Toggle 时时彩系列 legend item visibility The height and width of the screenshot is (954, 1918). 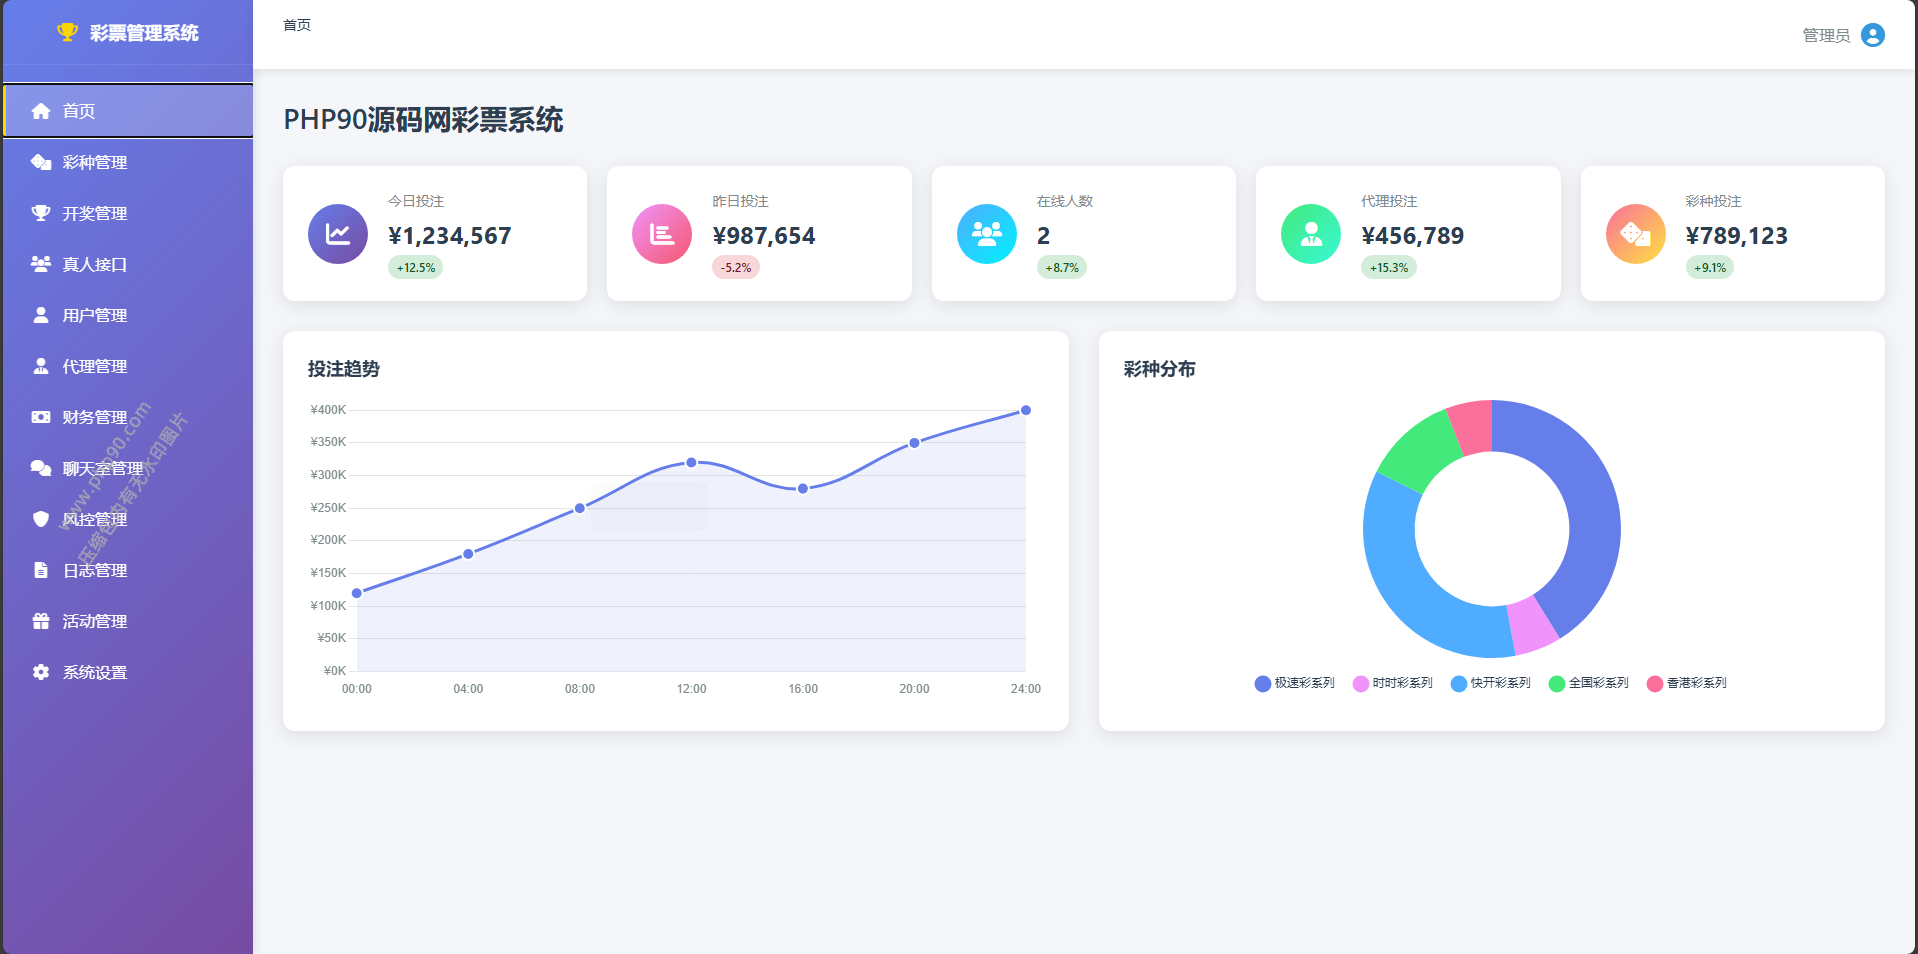(x=1393, y=683)
